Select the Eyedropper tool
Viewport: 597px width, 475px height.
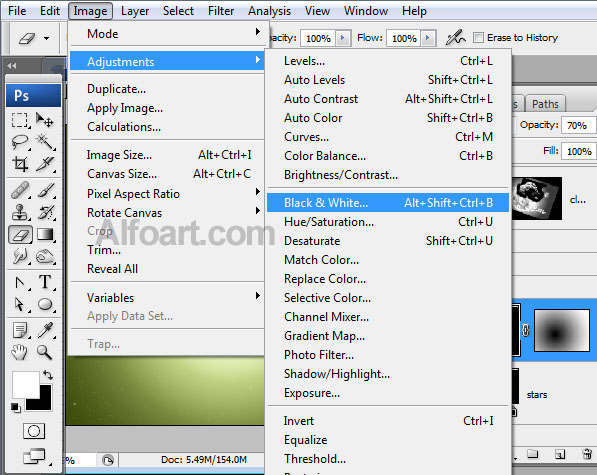[x=45, y=330]
